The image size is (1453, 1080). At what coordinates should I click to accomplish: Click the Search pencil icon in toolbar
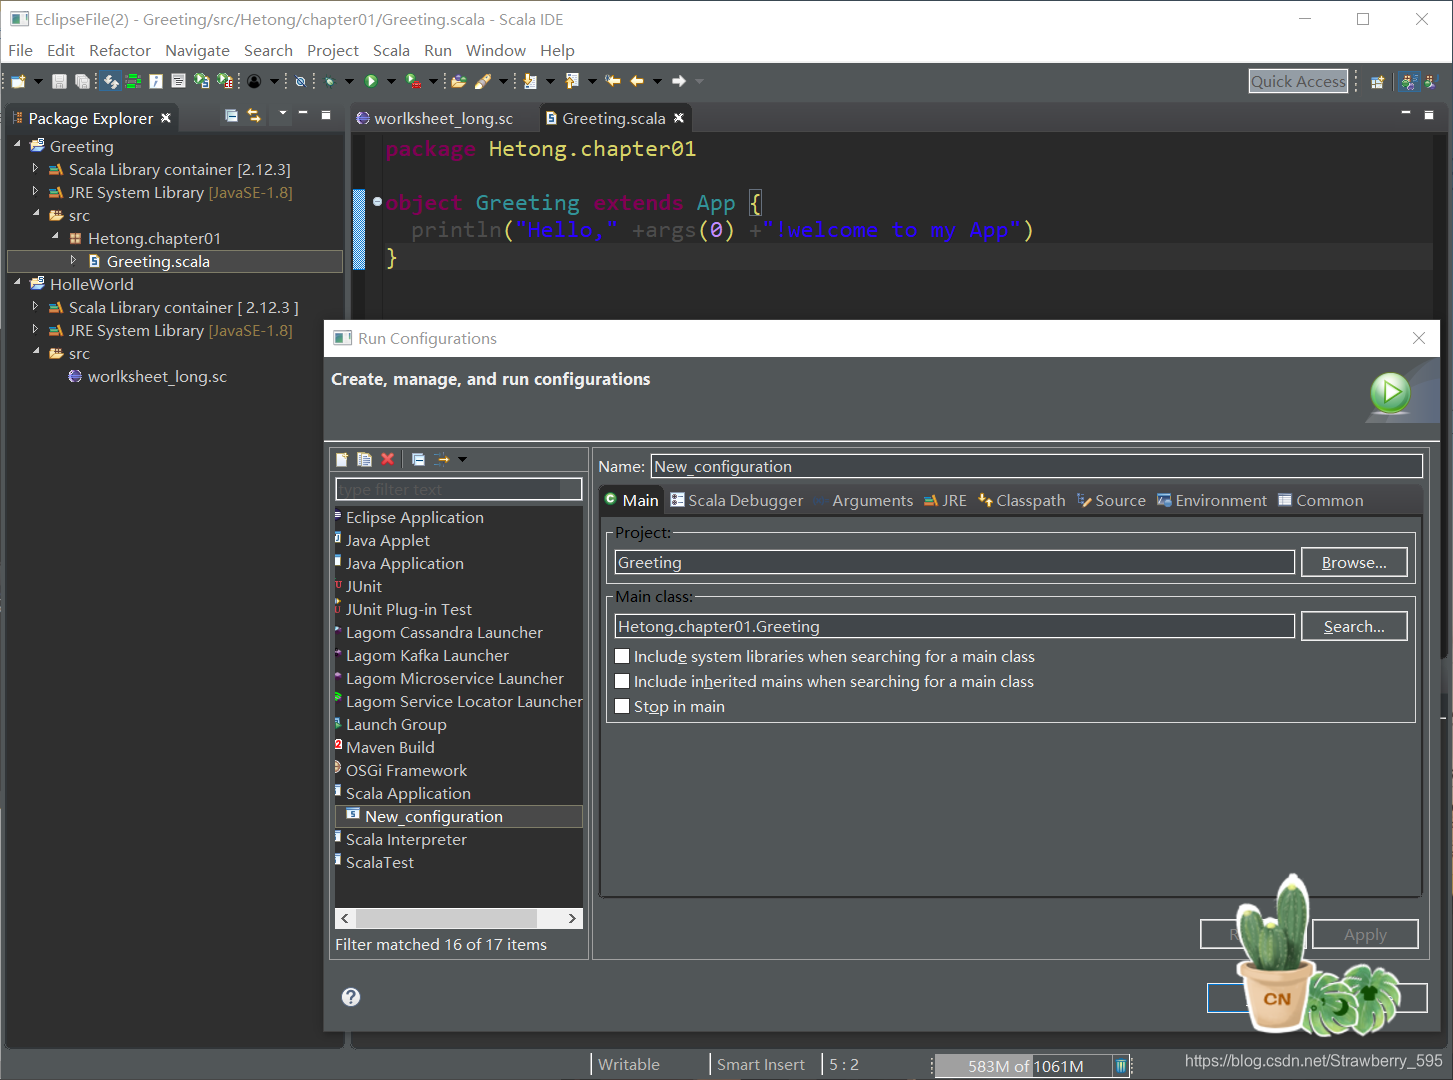coord(483,81)
